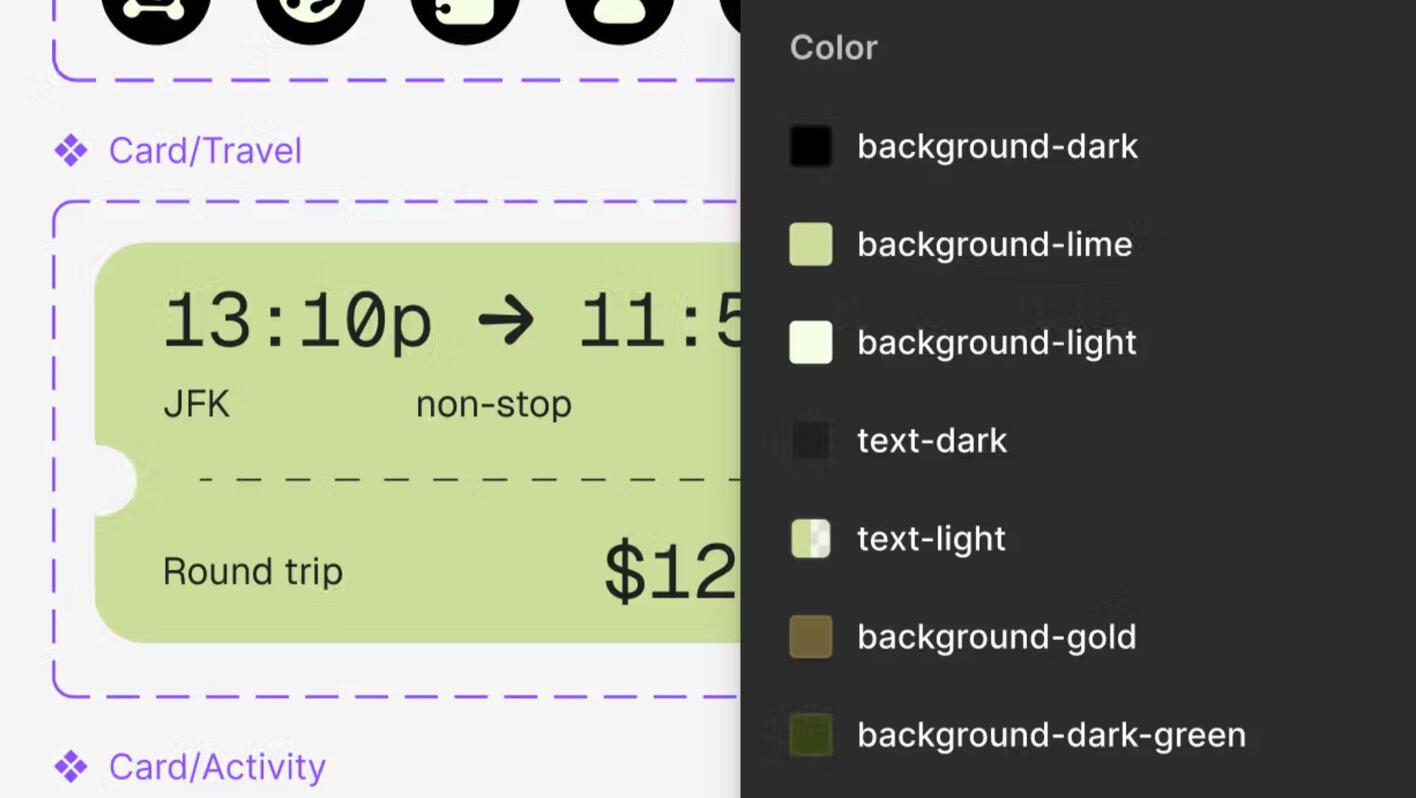
Task: Choose the text-dark color style
Action: click(932, 440)
